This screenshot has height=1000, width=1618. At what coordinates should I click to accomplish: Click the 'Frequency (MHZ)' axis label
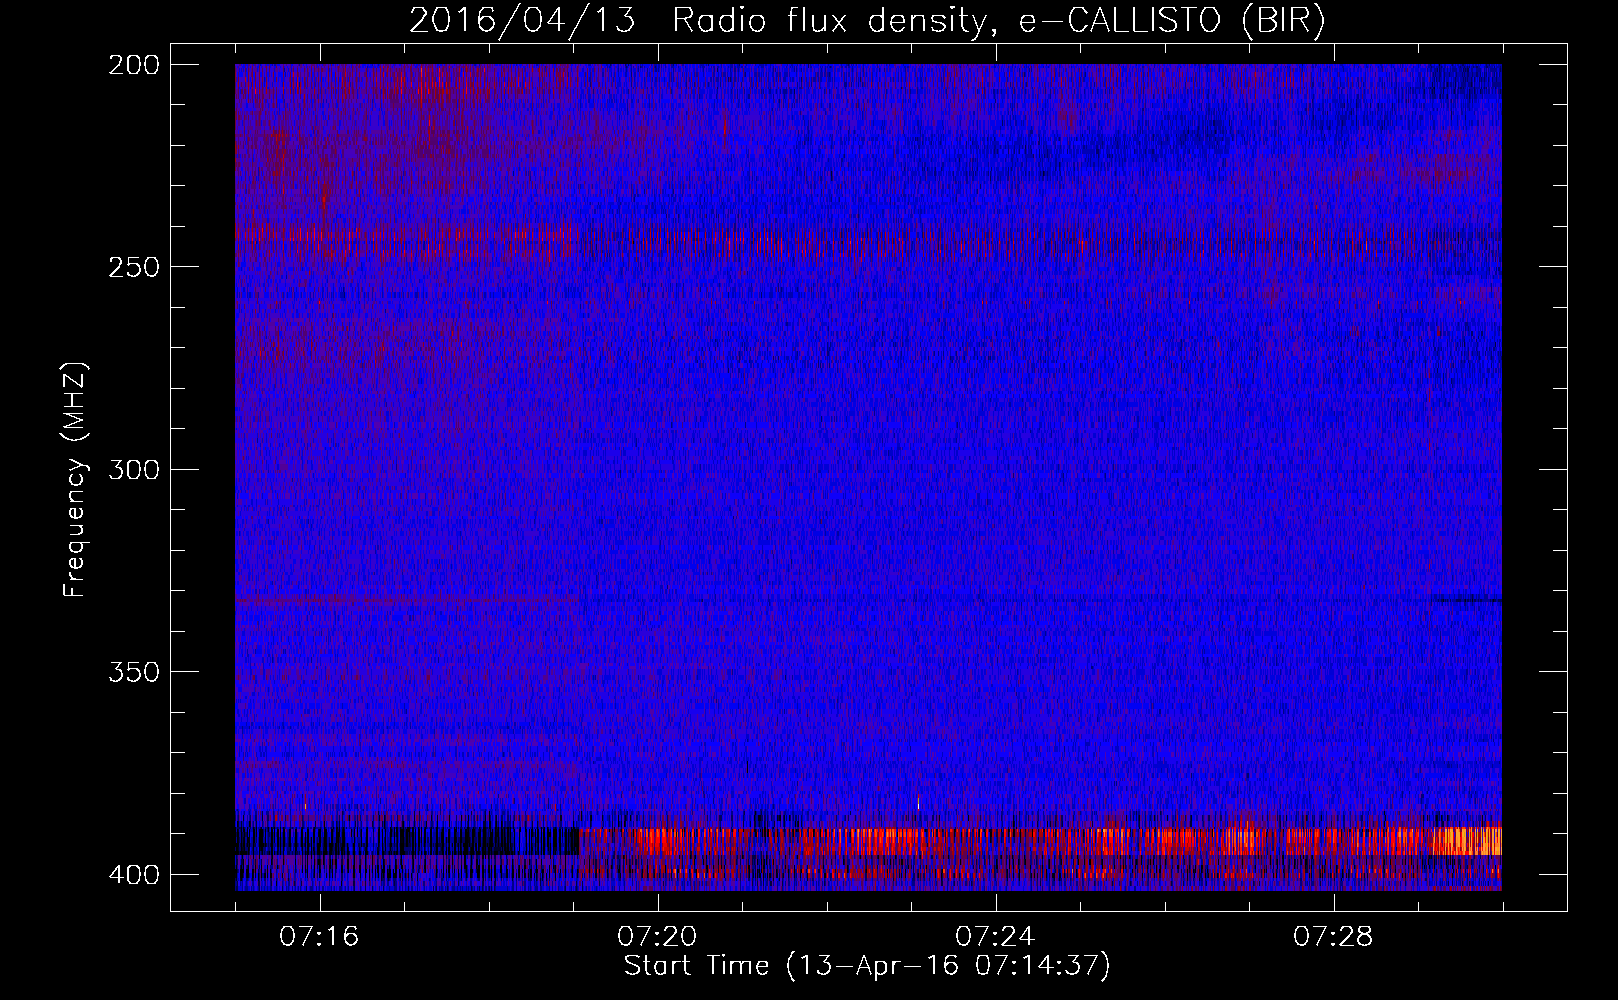coord(75,479)
